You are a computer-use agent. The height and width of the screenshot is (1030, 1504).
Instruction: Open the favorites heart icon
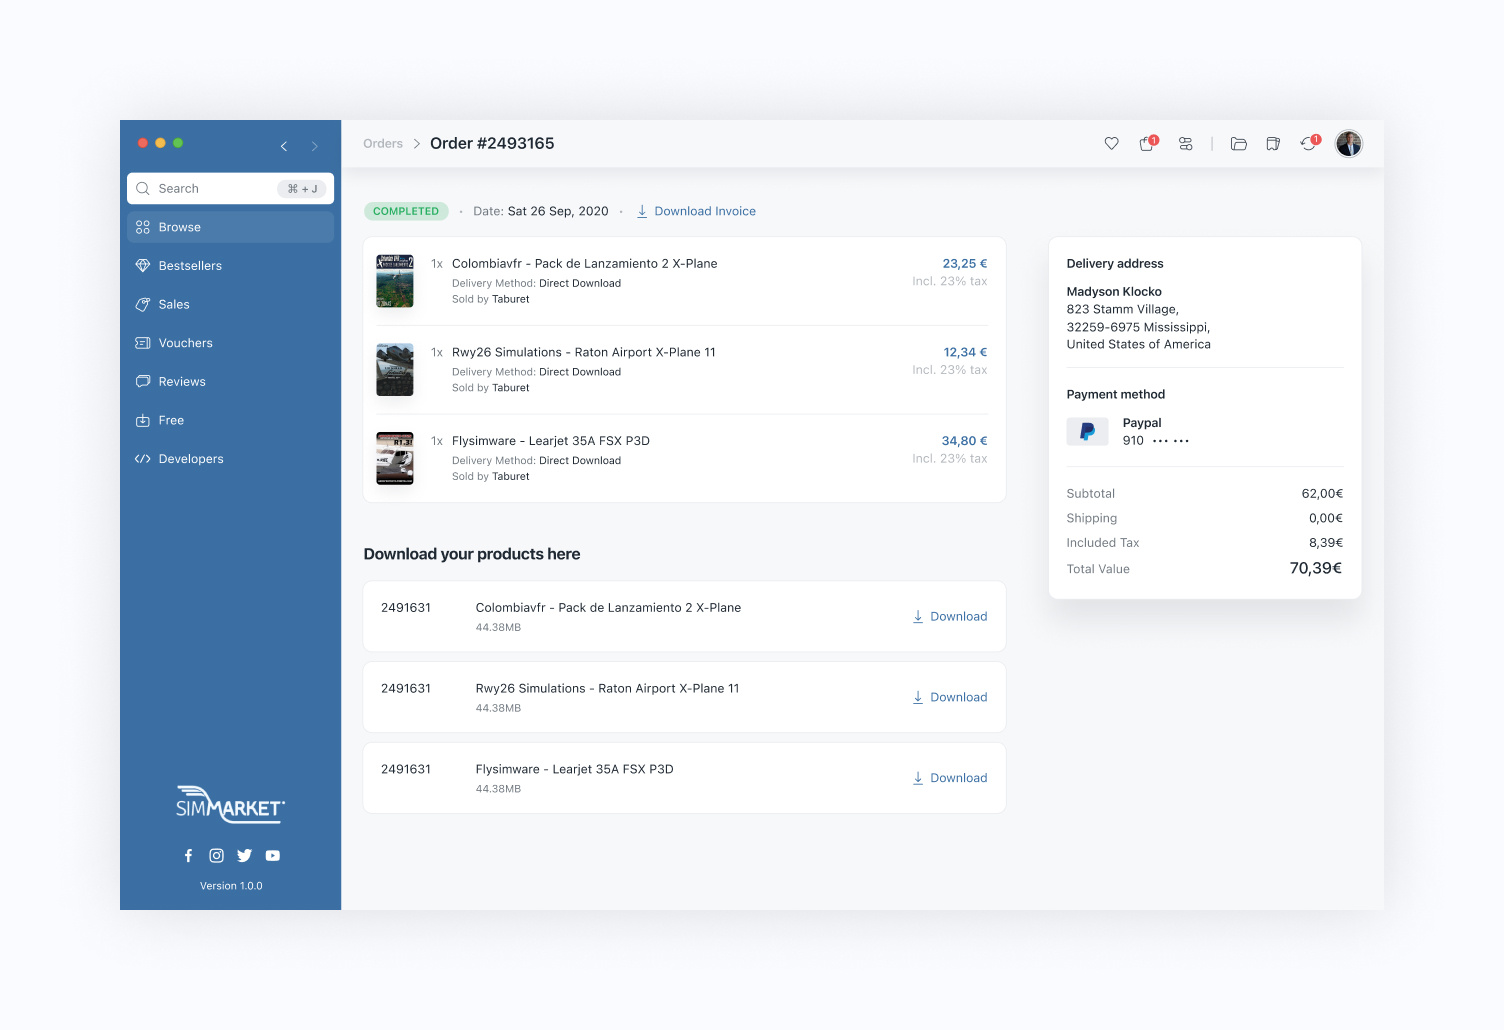click(1111, 144)
